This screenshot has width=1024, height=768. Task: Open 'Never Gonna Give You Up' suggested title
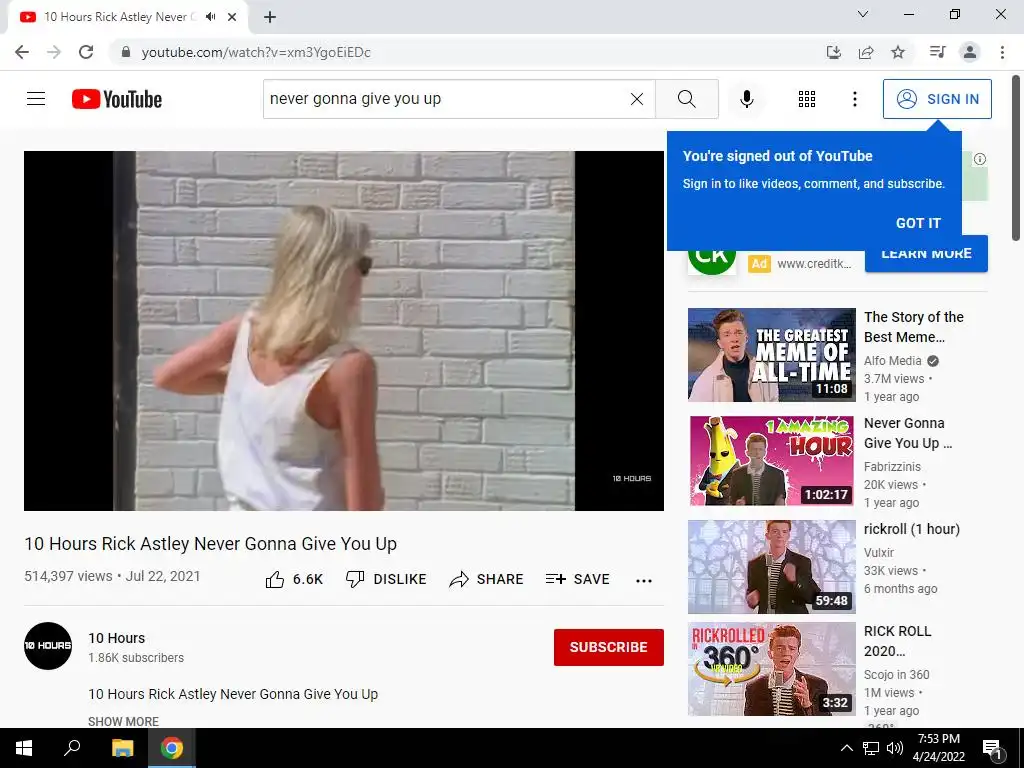tap(908, 433)
